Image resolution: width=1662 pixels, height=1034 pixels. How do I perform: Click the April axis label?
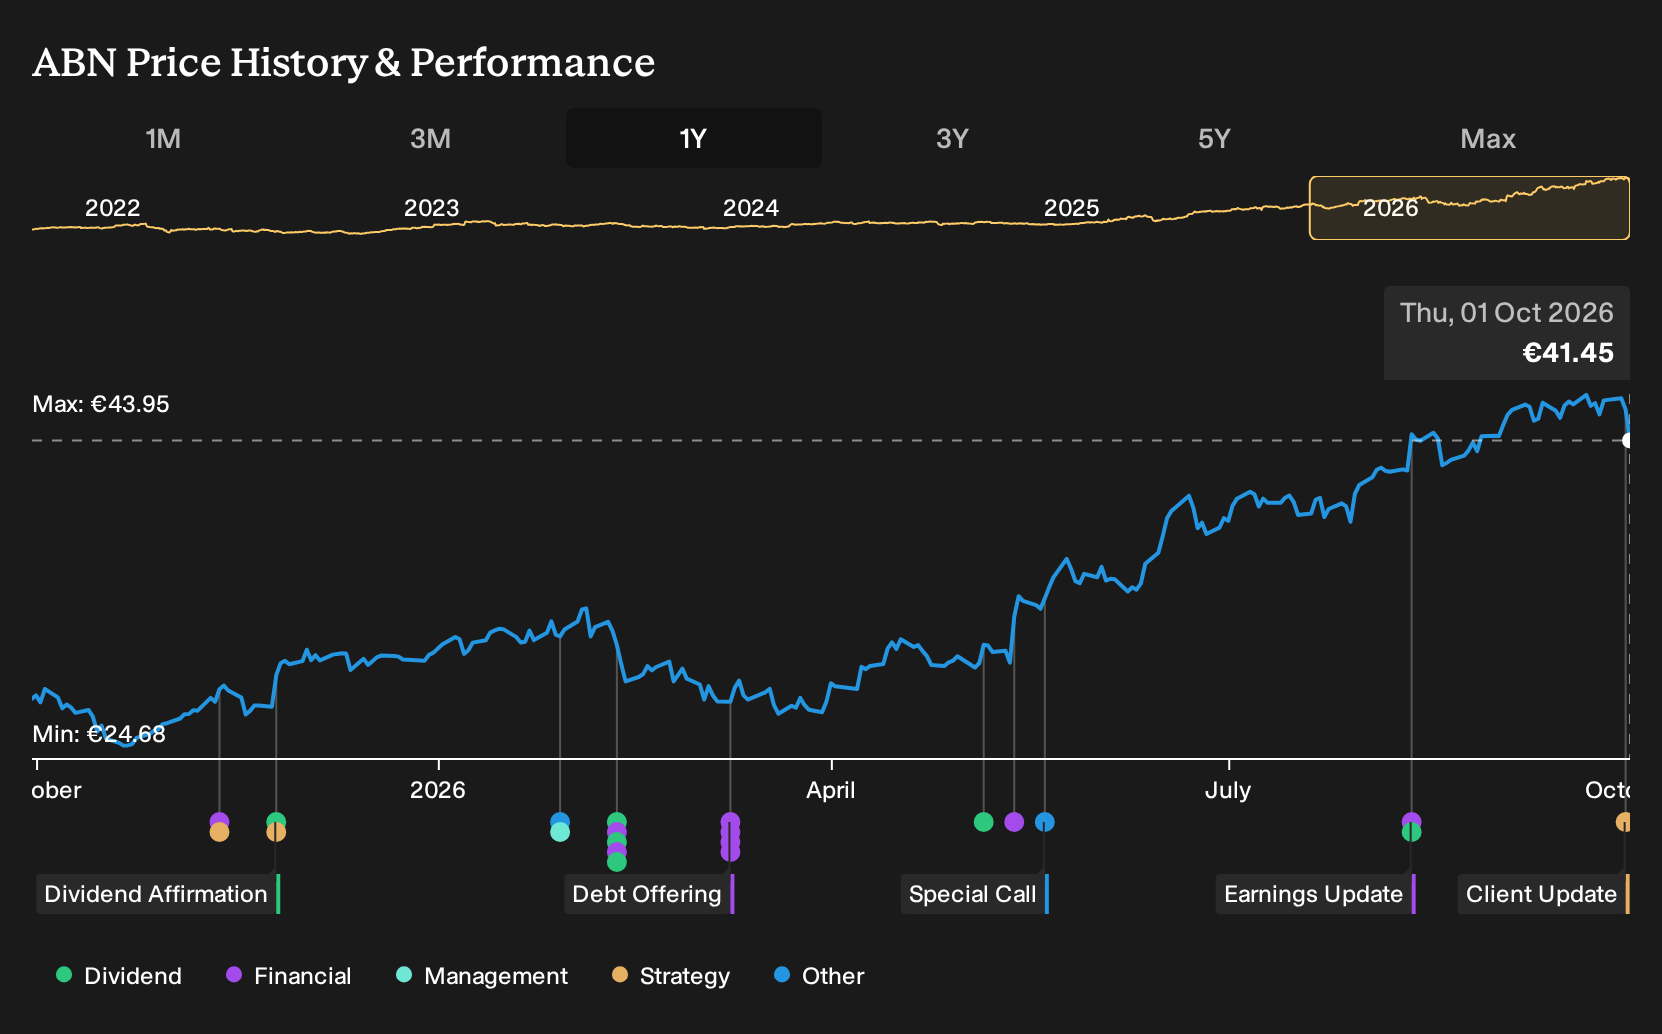click(x=831, y=790)
